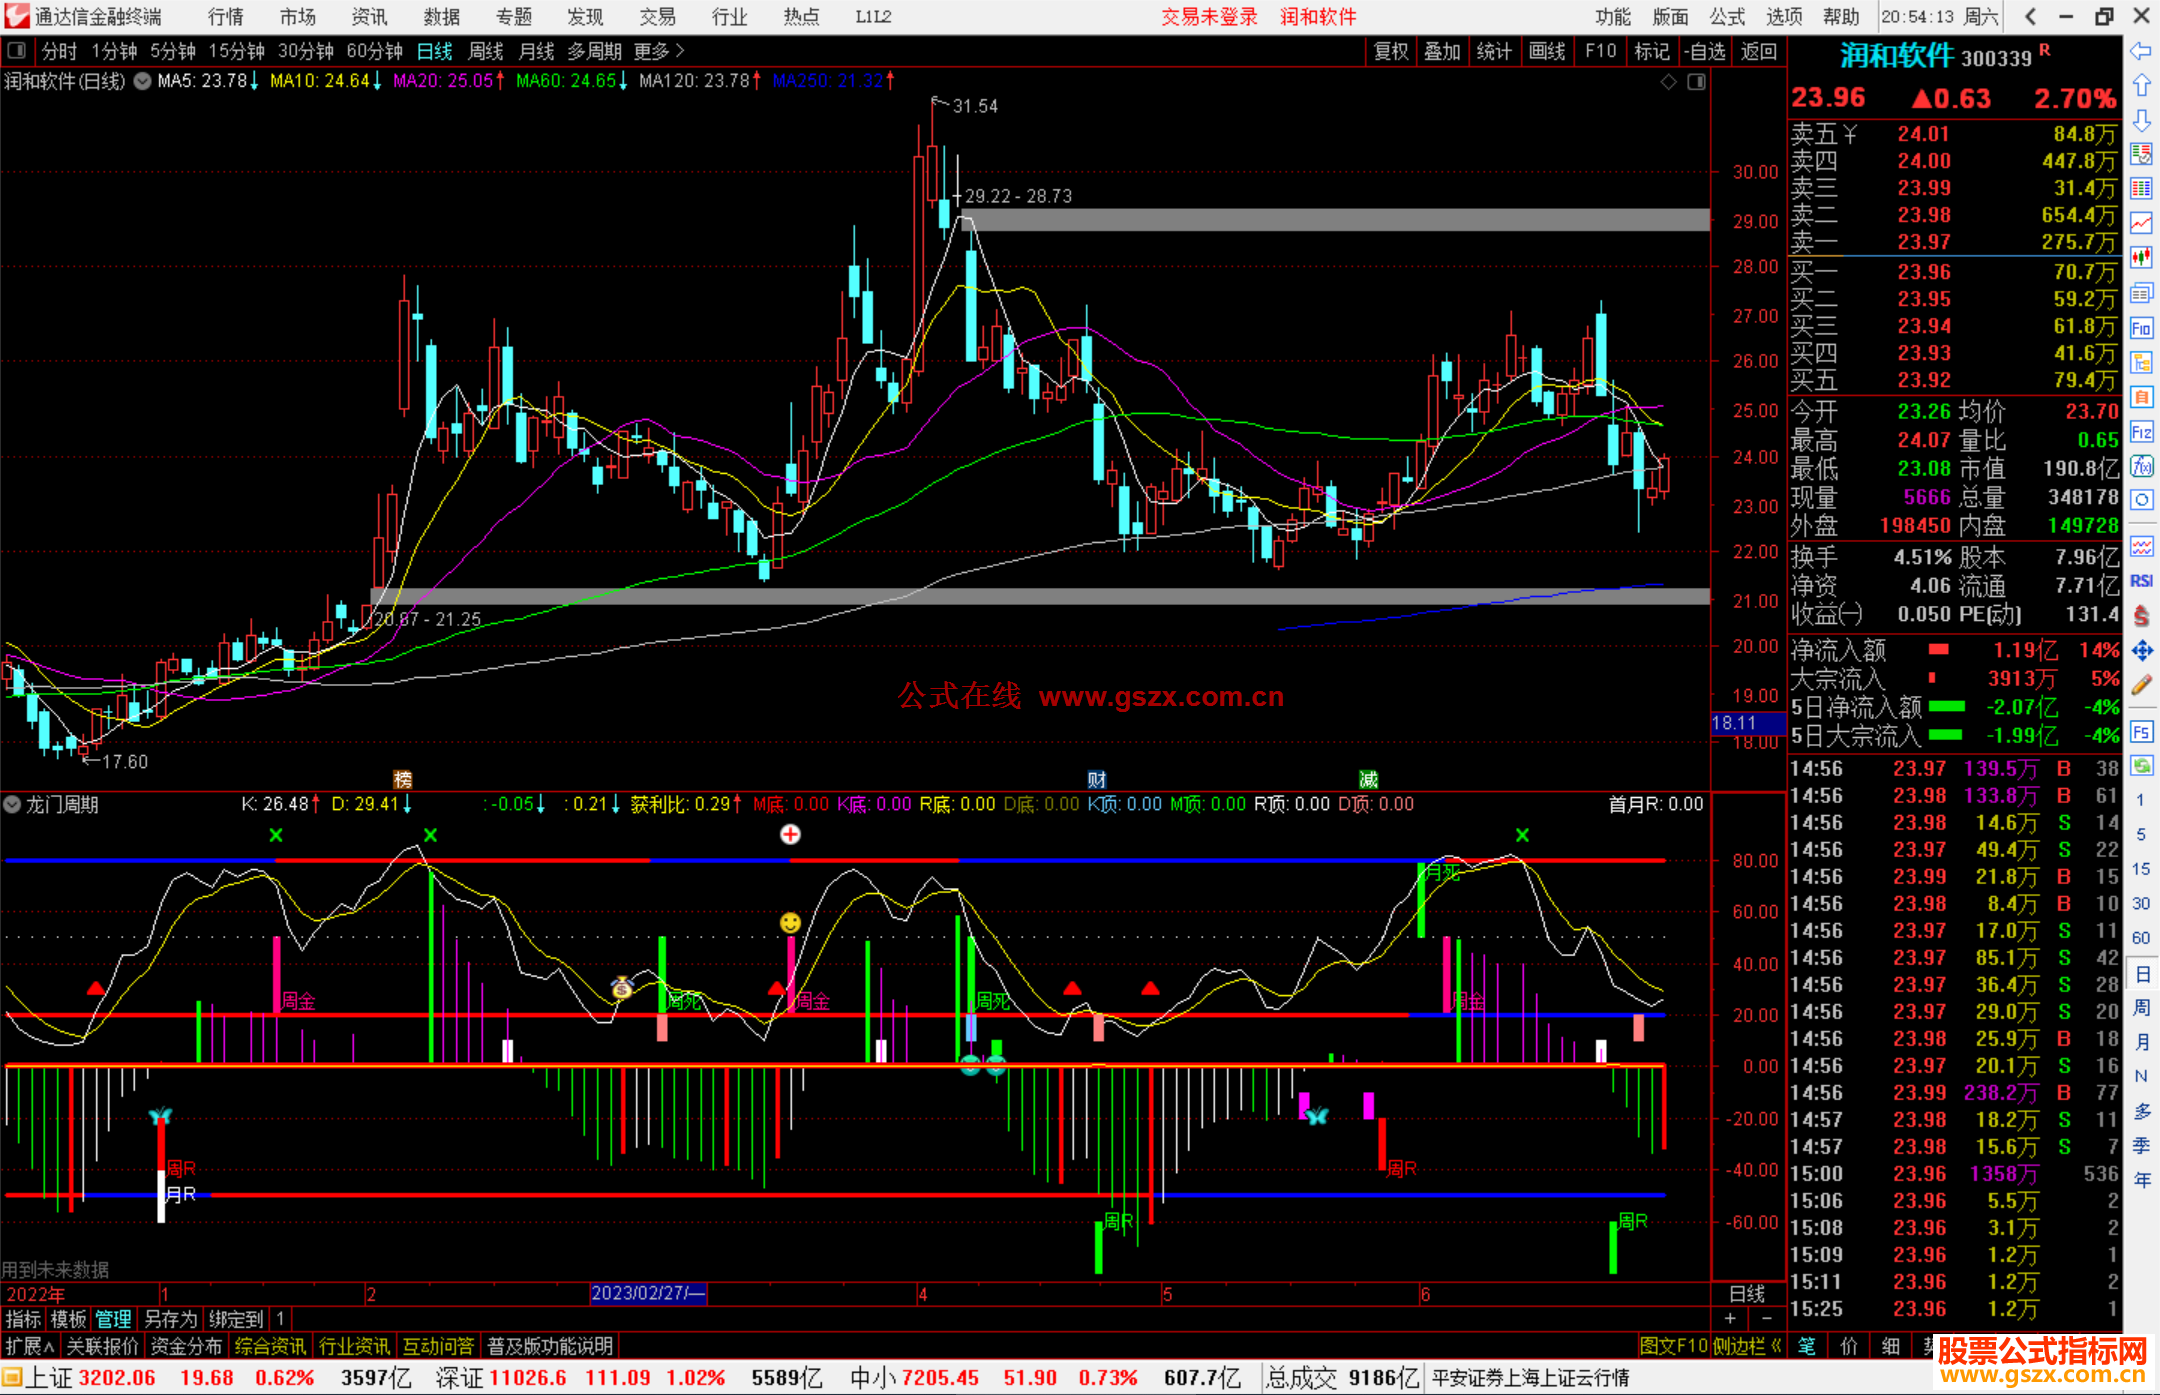Zoom in chart with the + button
Screen dimensions: 2160x1395
coord(1731,1319)
